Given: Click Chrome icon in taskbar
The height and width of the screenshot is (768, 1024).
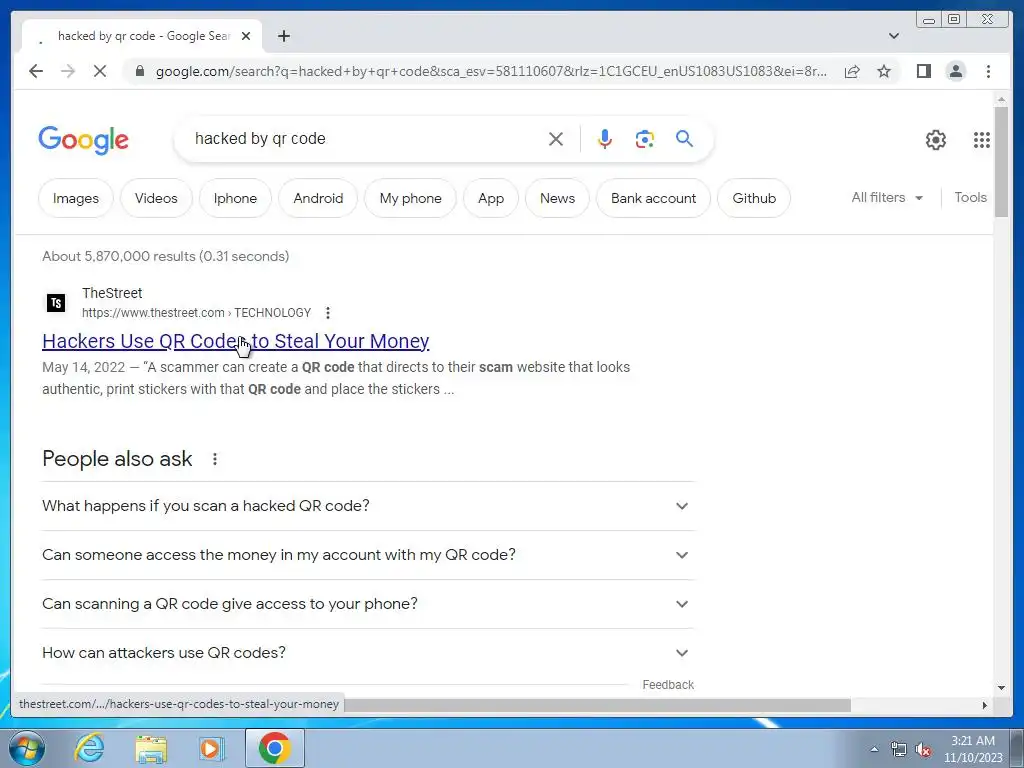Looking at the screenshot, I should (x=274, y=748).
